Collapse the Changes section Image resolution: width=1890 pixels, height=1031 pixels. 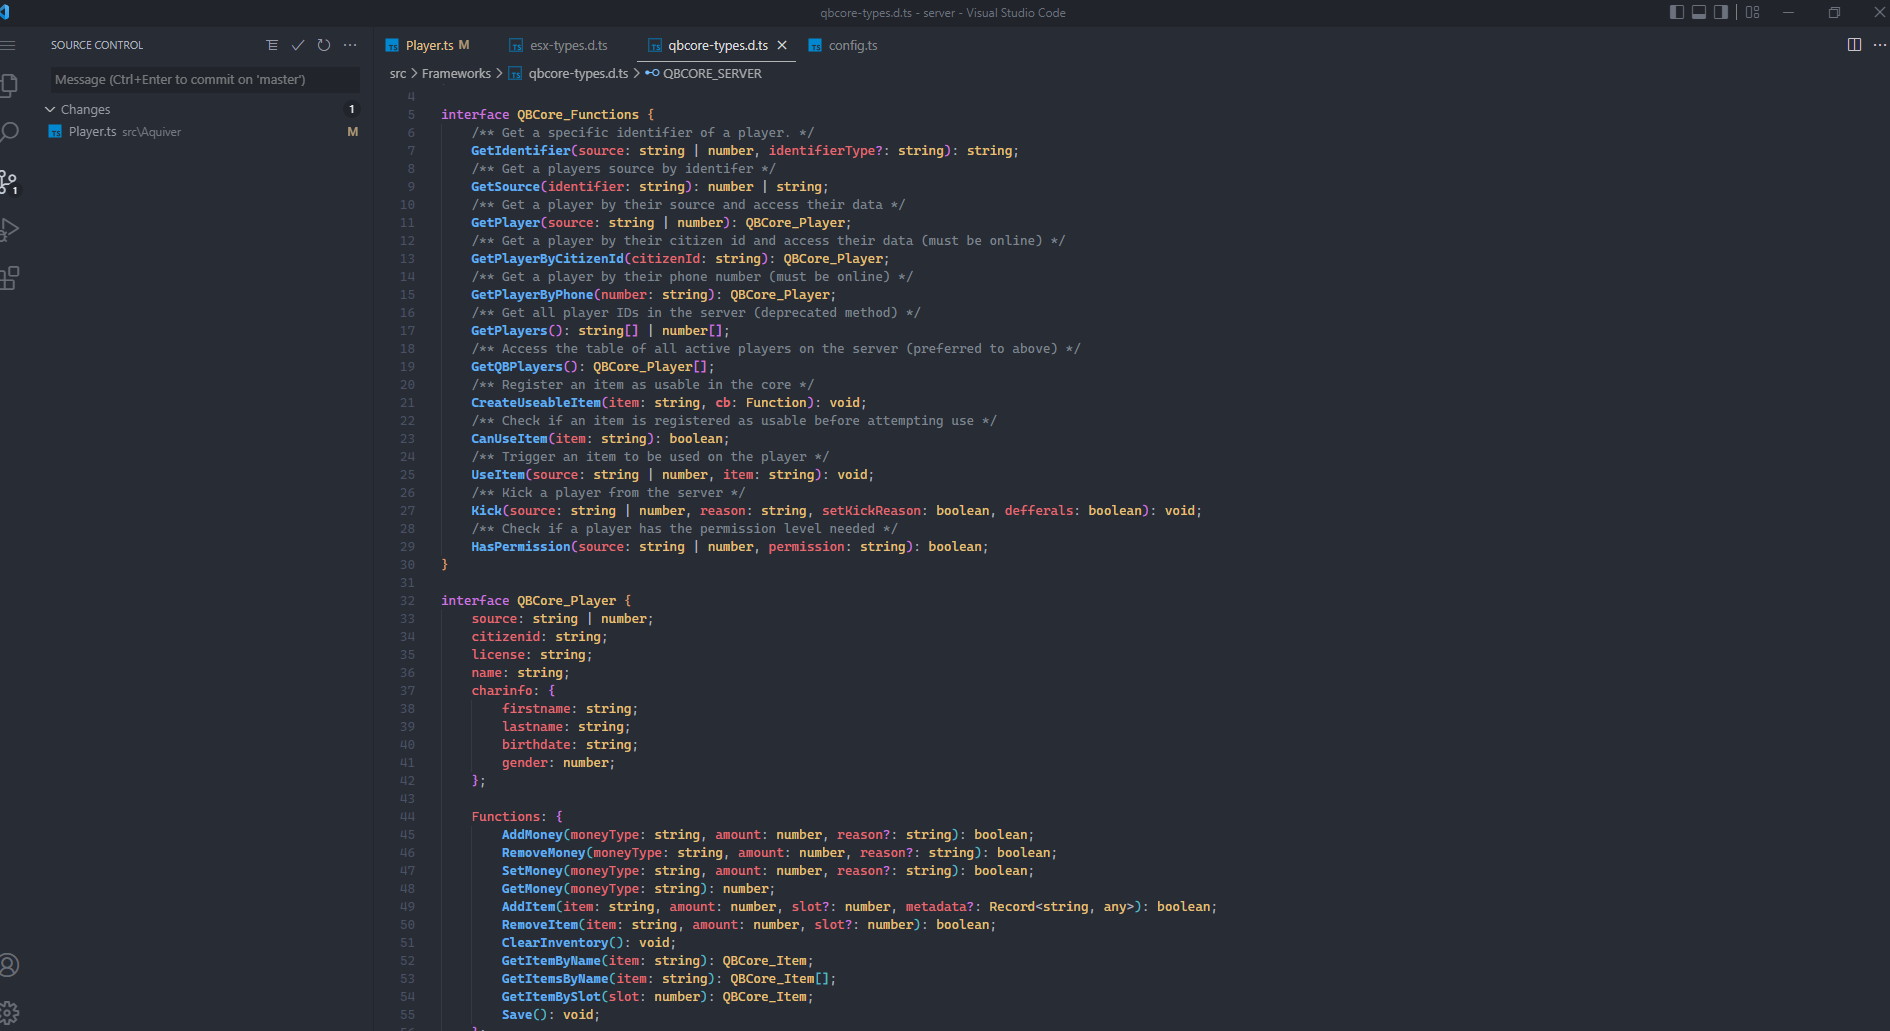50,109
